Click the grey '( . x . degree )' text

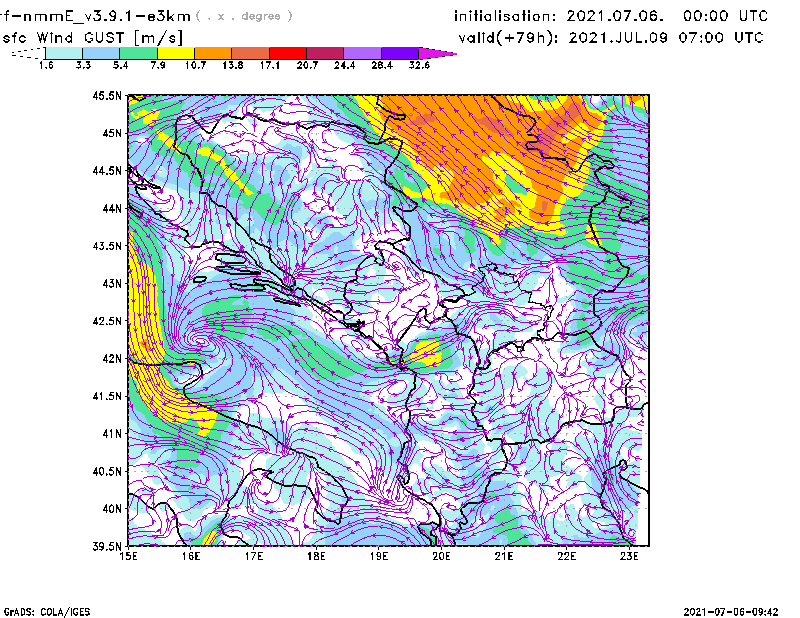click(x=244, y=16)
